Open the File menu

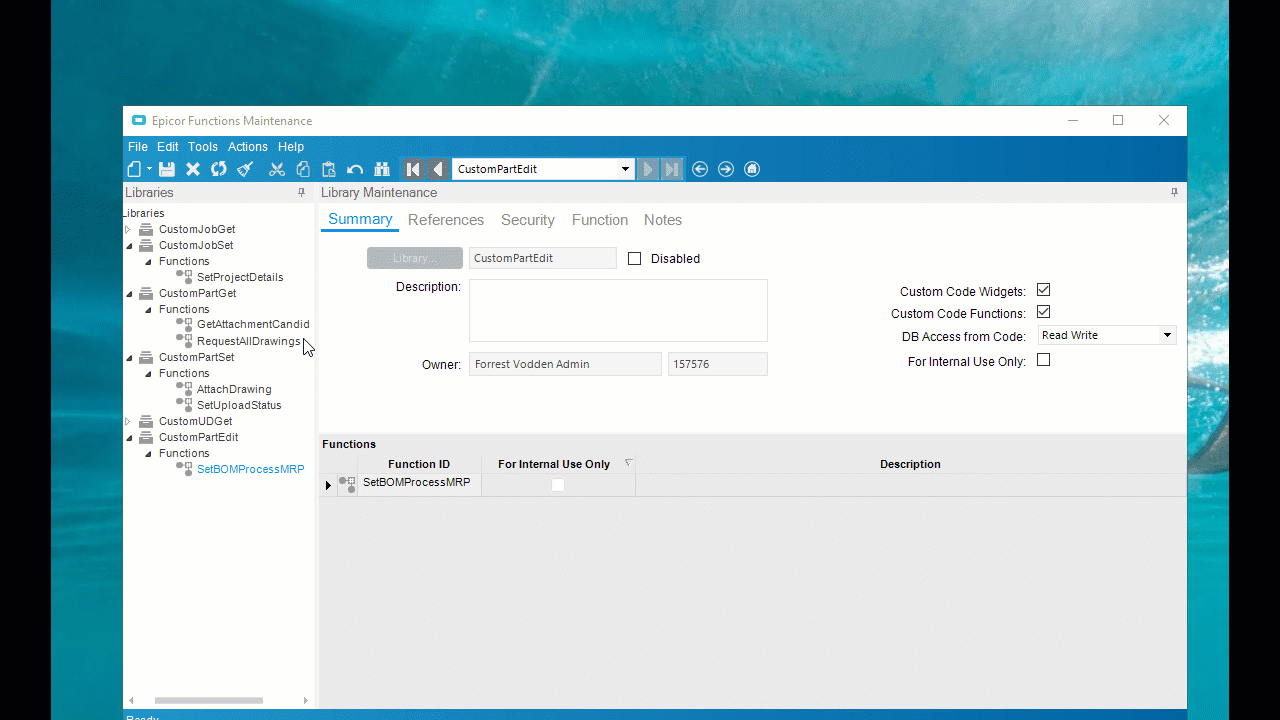137,147
